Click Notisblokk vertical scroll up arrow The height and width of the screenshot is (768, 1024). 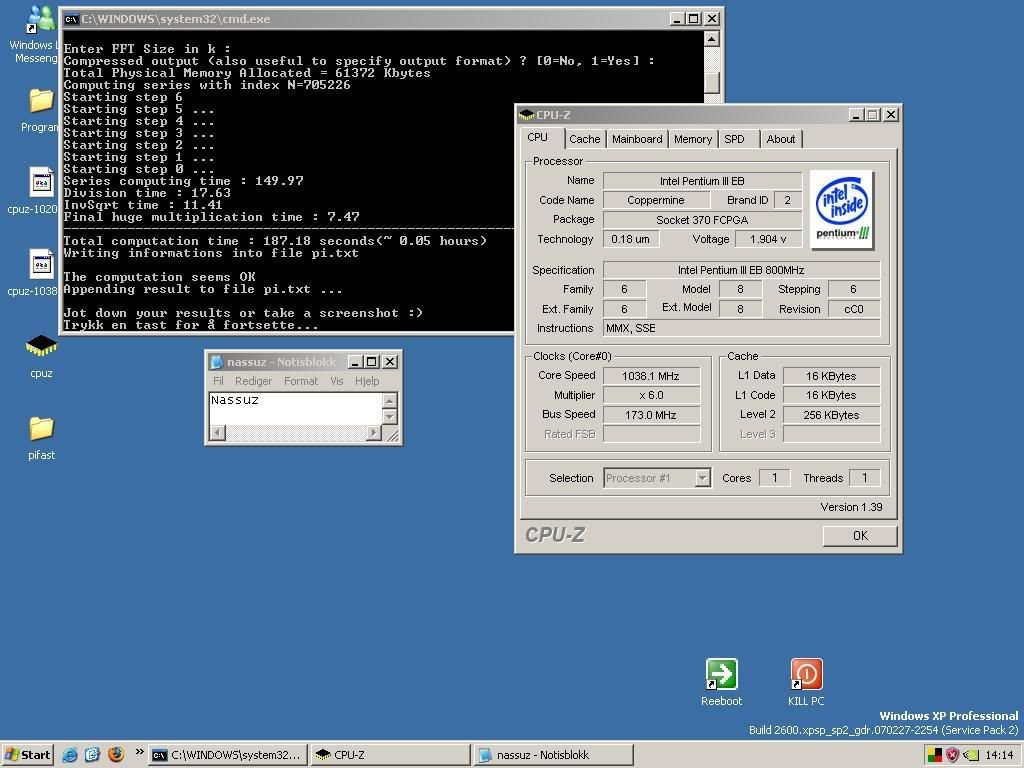coord(389,400)
